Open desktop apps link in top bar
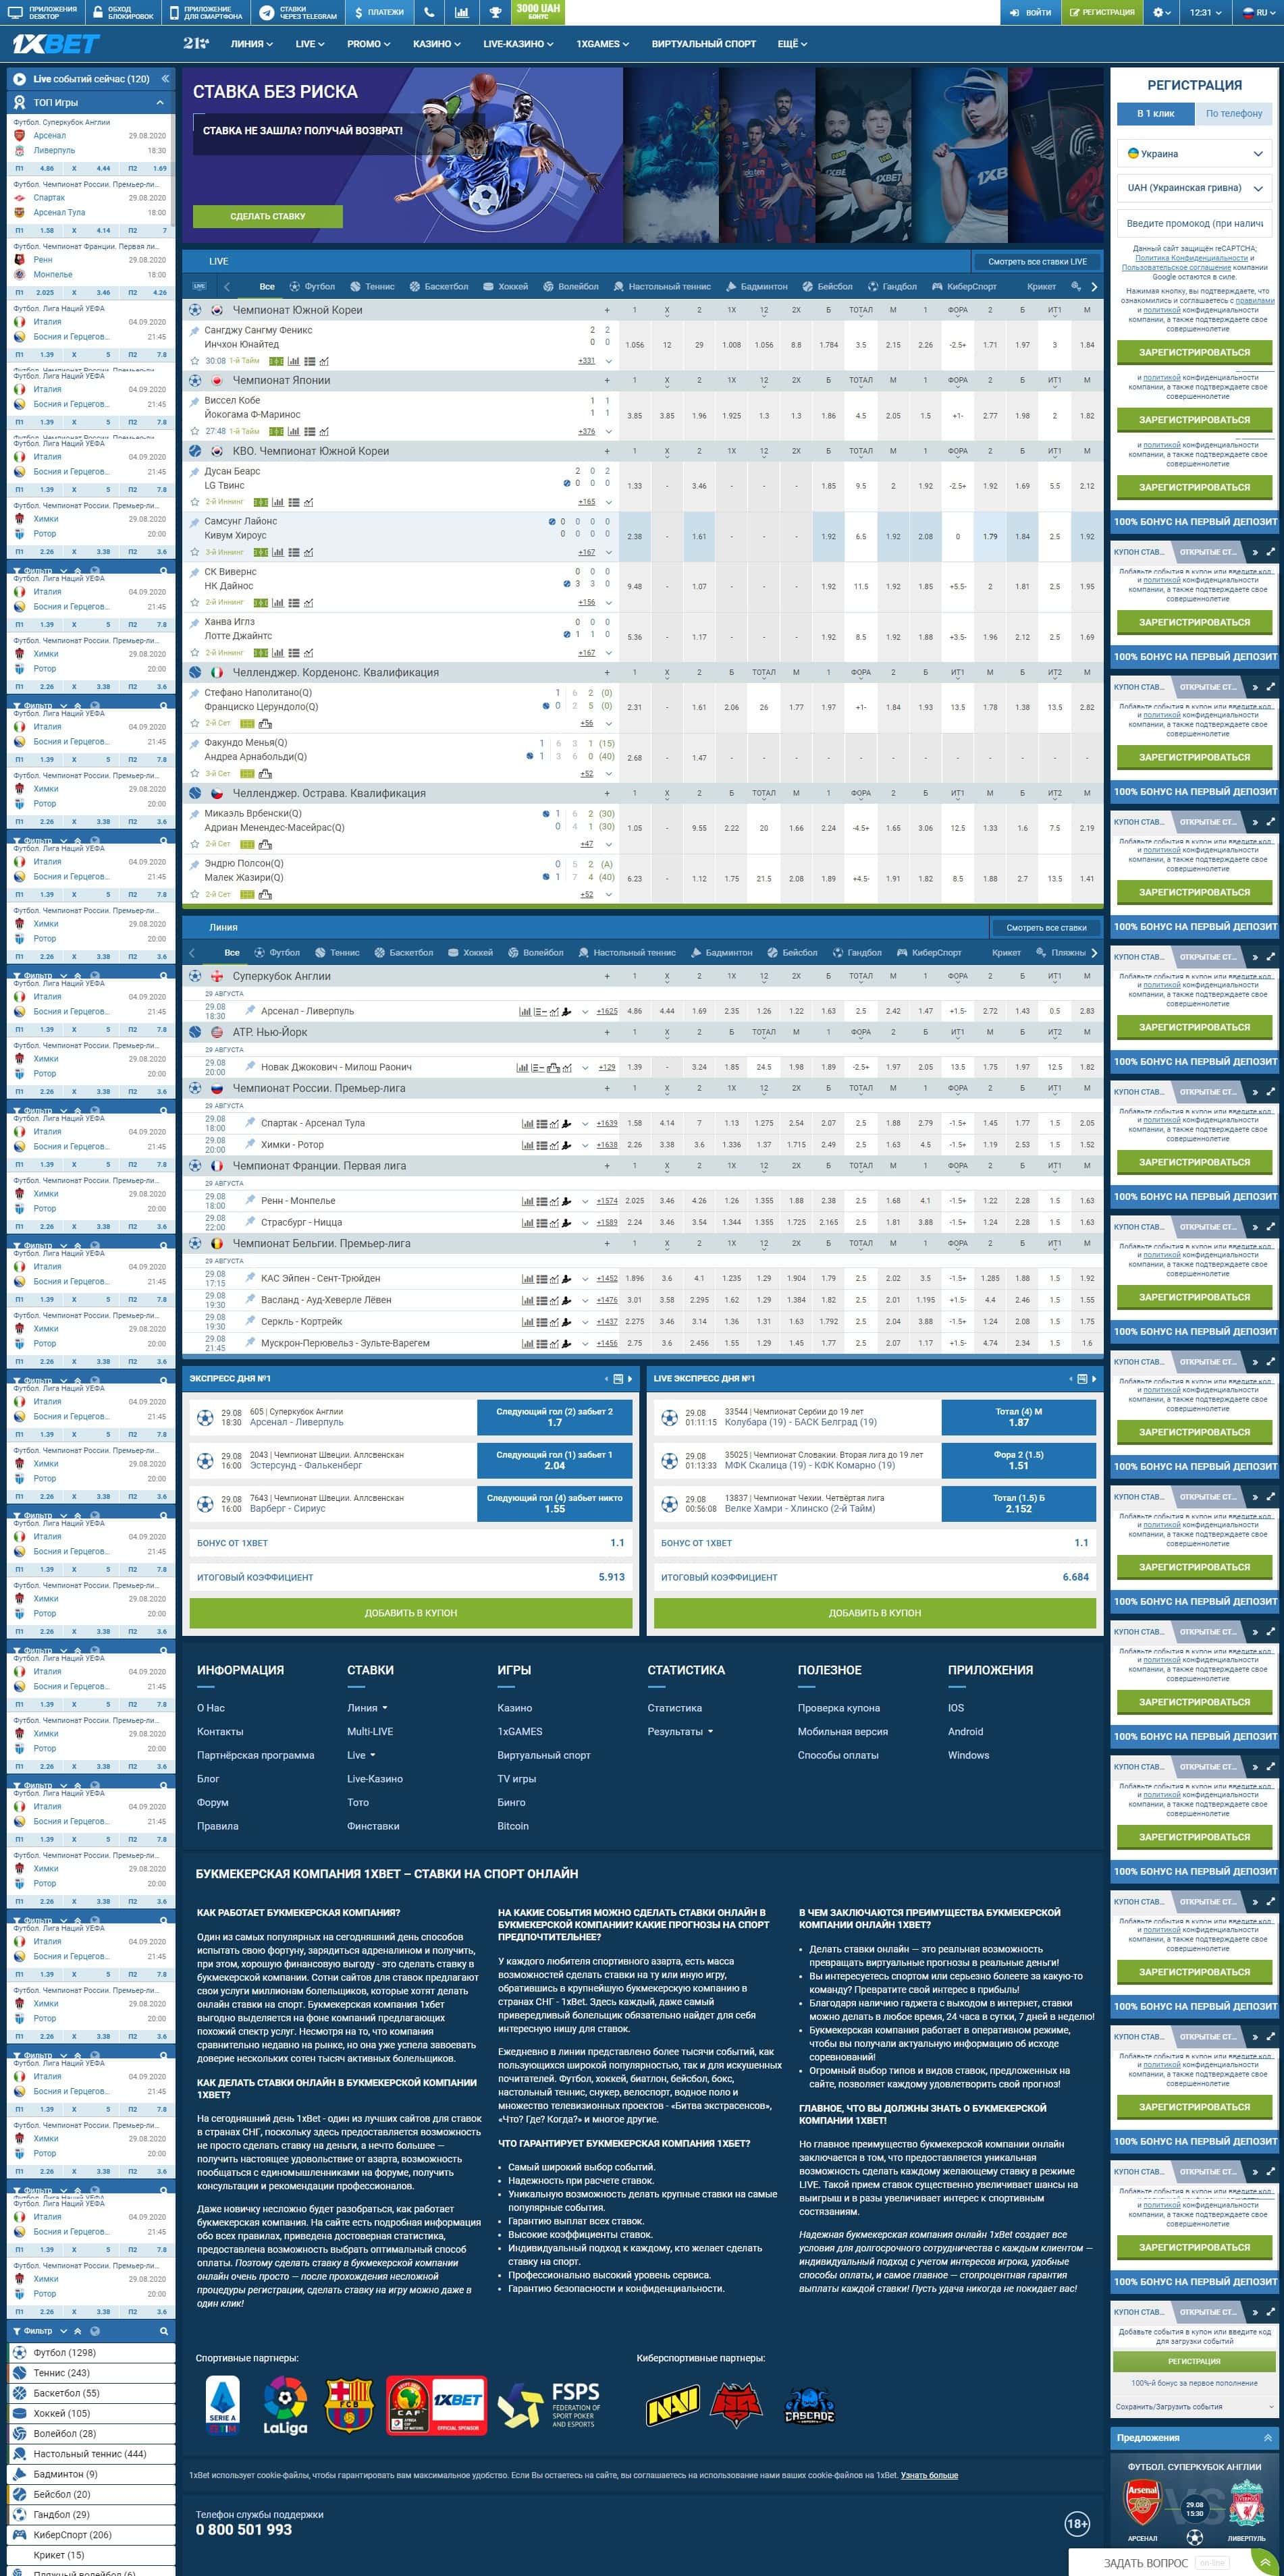Image resolution: width=1284 pixels, height=2576 pixels. click(42, 13)
